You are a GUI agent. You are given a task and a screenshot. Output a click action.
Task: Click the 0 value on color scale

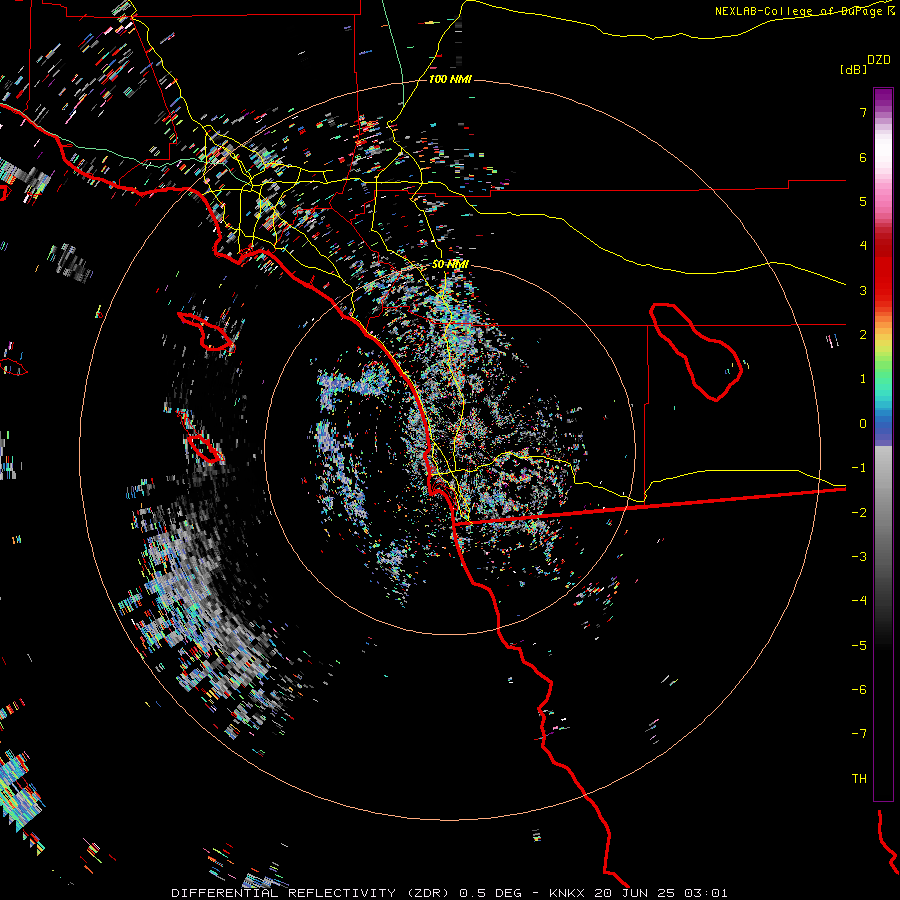863,424
